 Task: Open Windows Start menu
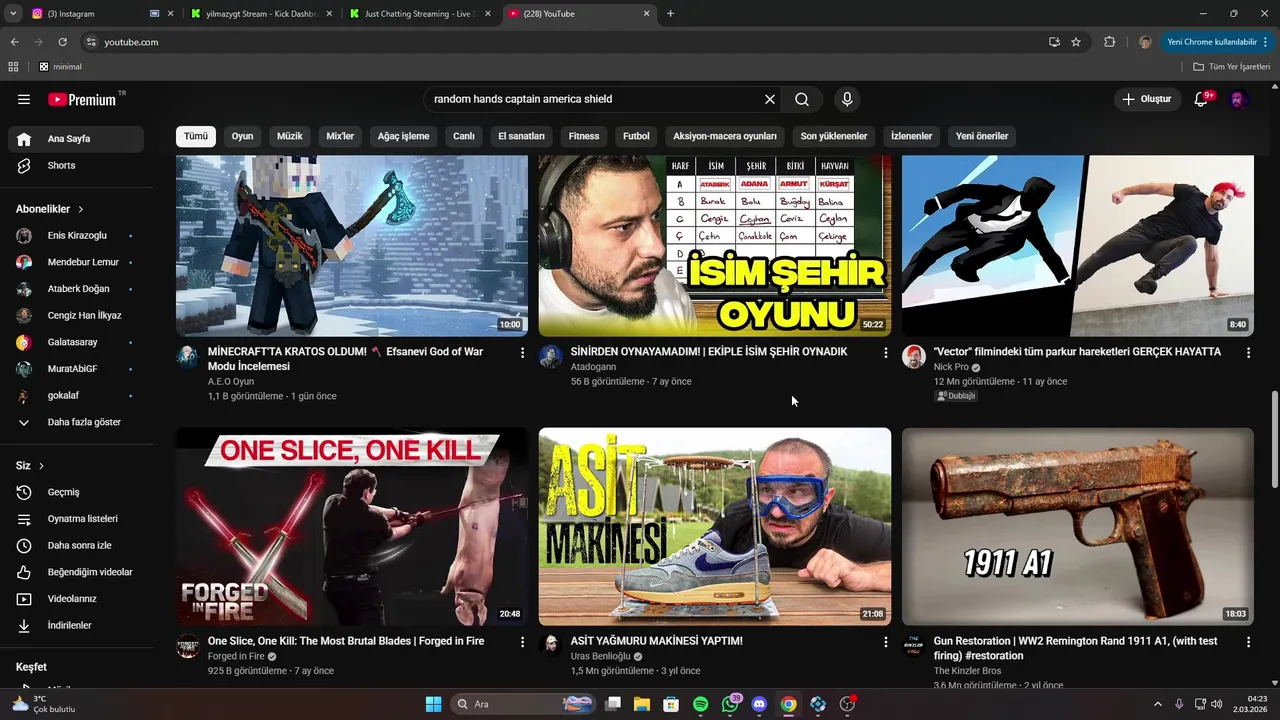[433, 704]
